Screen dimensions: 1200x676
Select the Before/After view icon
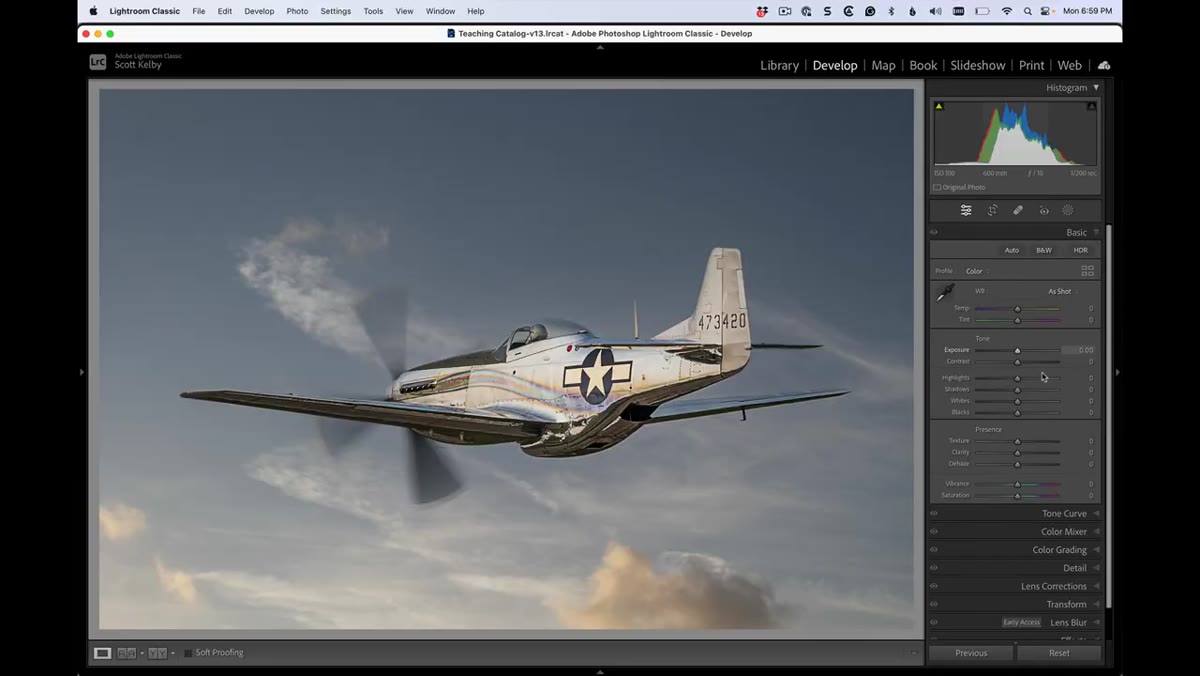pos(157,653)
